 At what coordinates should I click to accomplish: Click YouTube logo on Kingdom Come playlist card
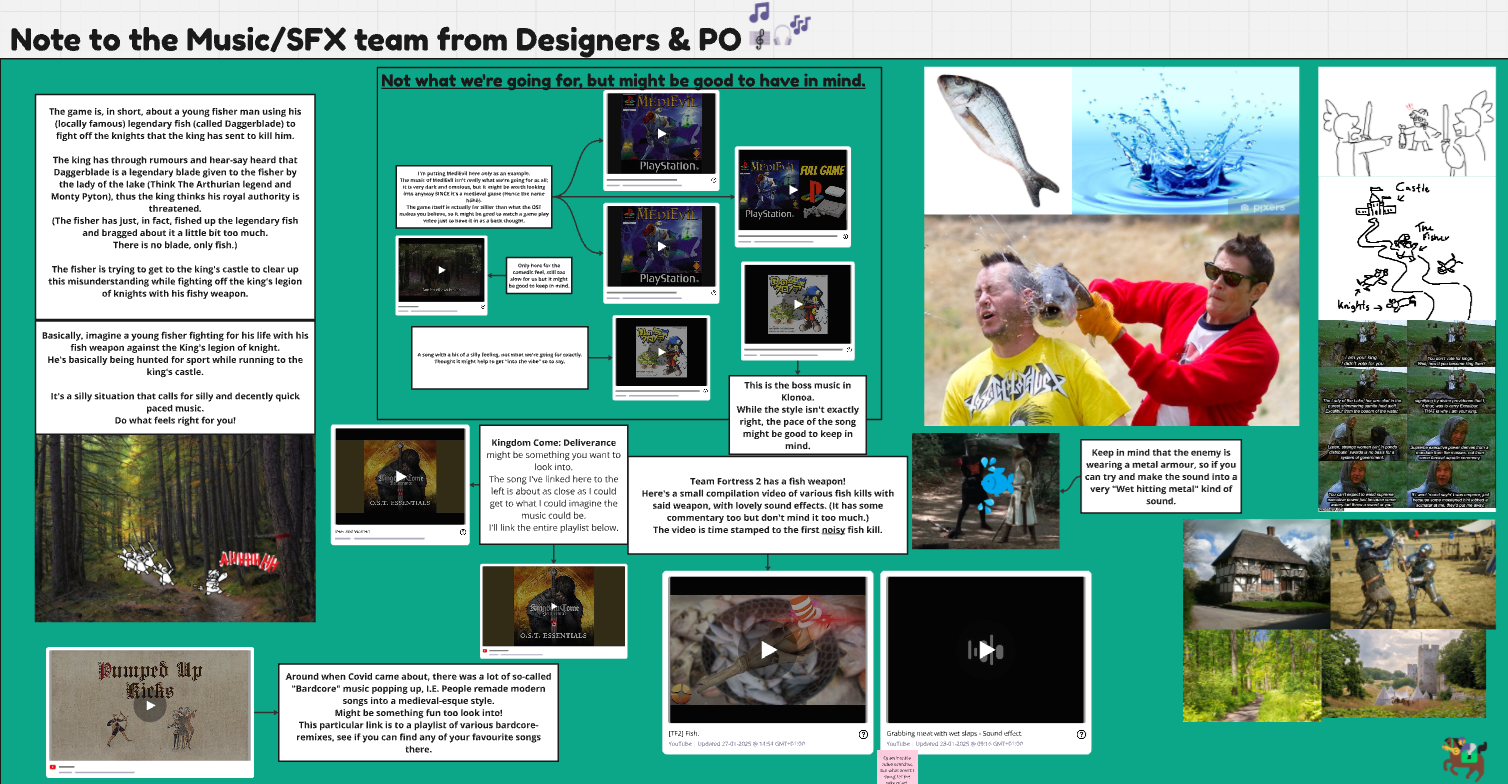[x=486, y=651]
